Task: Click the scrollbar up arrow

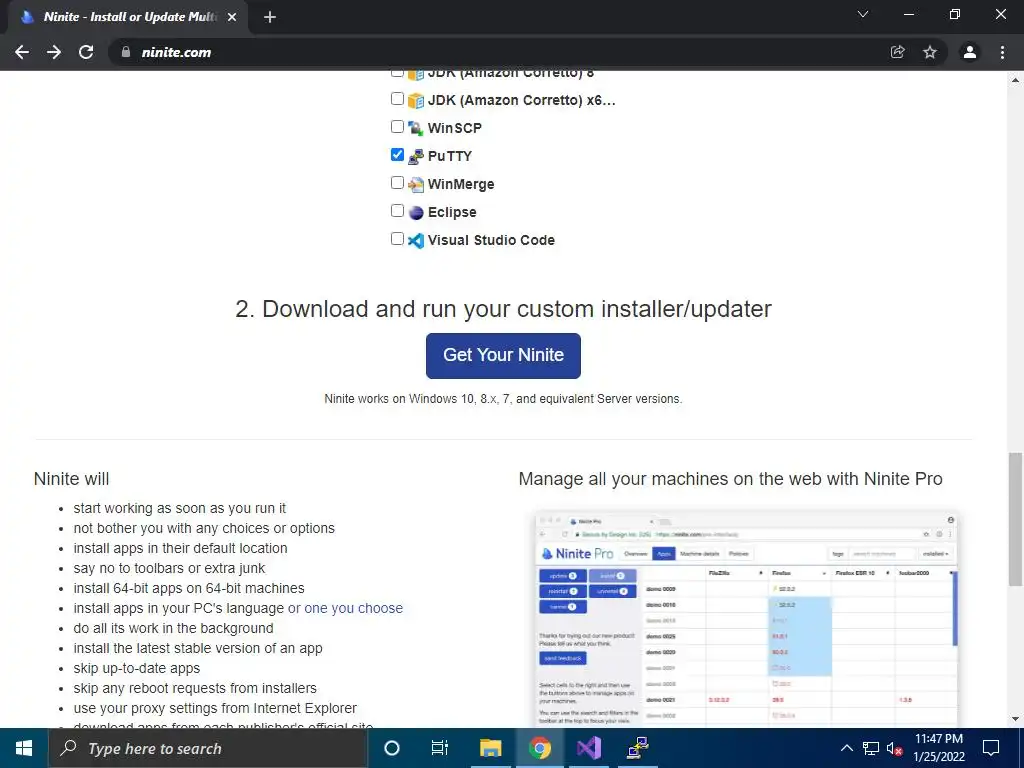Action: click(x=1015, y=80)
